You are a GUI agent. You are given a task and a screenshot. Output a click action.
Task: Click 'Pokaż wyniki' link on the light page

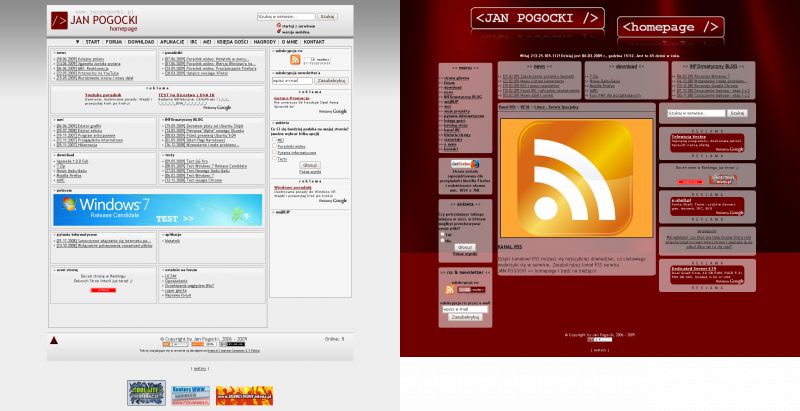tap(310, 172)
